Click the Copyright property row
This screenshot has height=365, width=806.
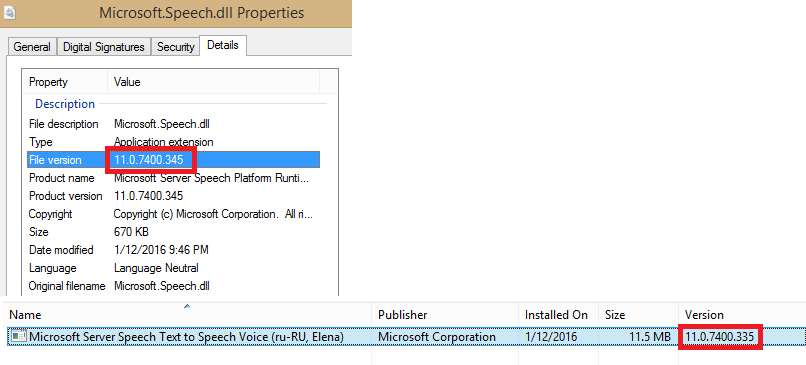click(x=174, y=214)
